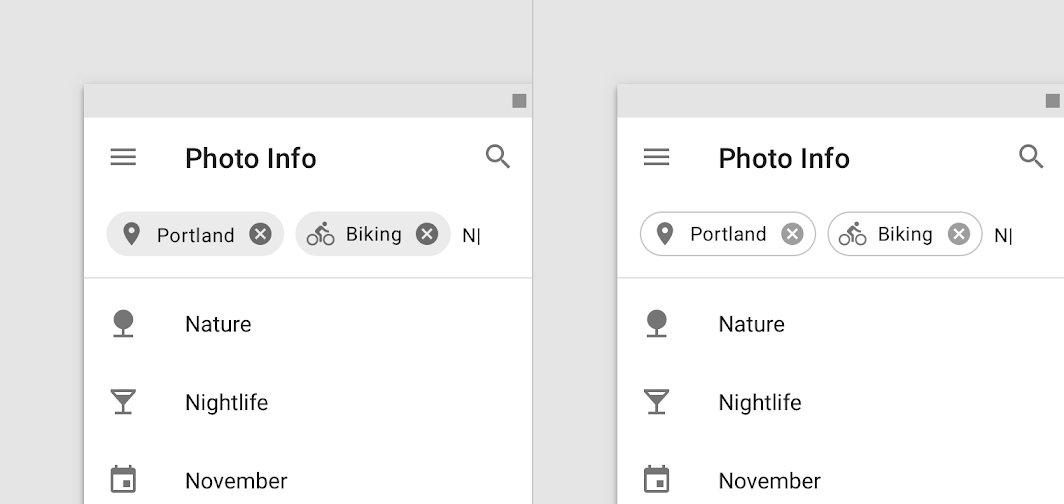Click the location pin on filled Portland chip
This screenshot has width=1064, height=504.
coord(131,234)
